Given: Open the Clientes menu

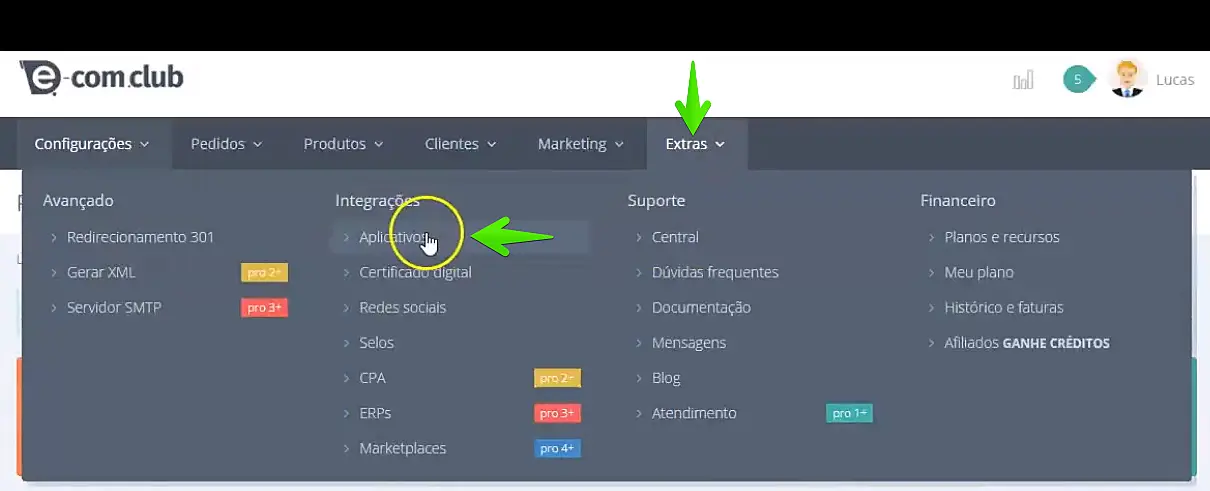Looking at the screenshot, I should point(461,144).
